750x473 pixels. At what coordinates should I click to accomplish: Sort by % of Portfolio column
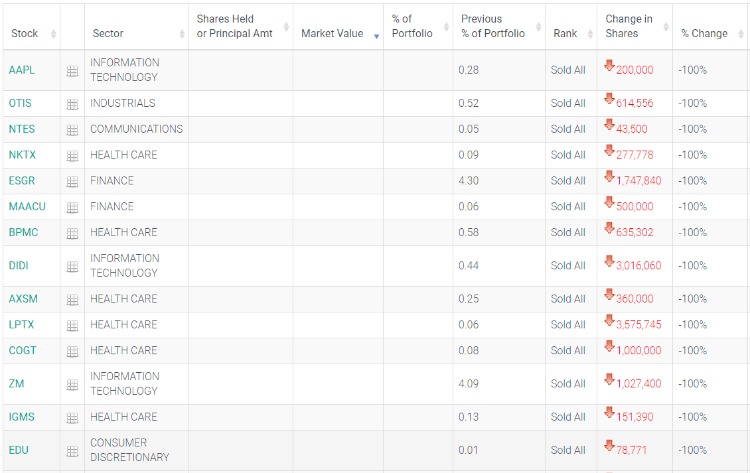(x=418, y=27)
